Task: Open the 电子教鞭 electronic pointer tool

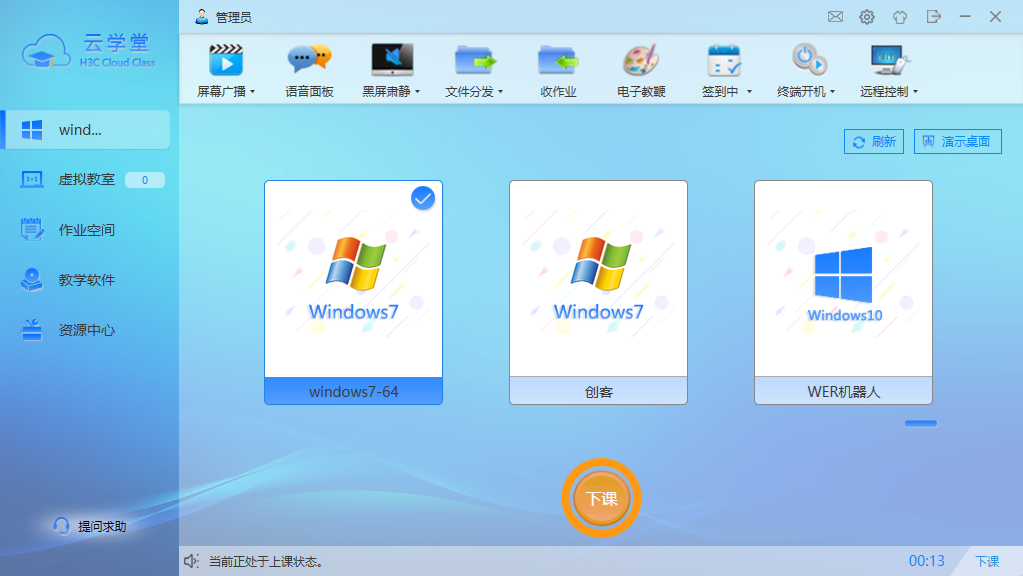Action: click(x=641, y=61)
